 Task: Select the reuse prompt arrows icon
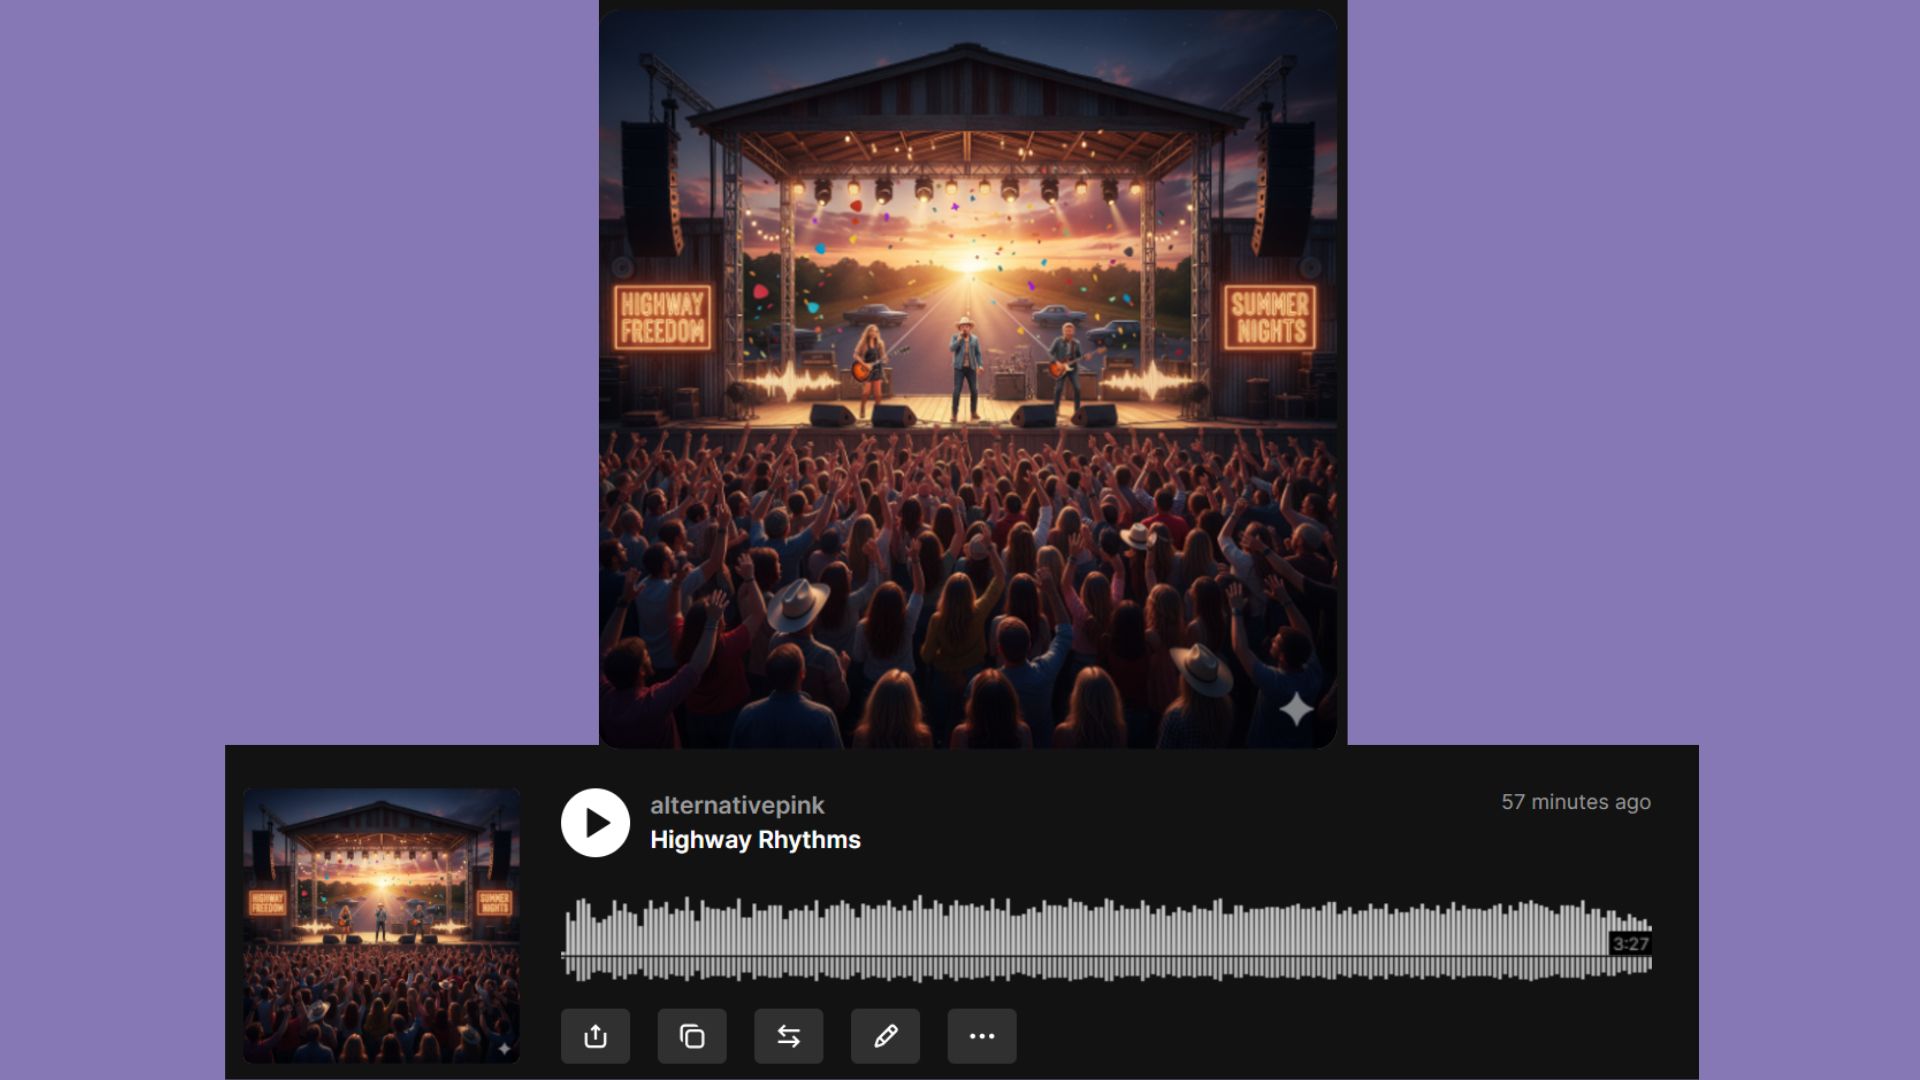(x=789, y=1036)
